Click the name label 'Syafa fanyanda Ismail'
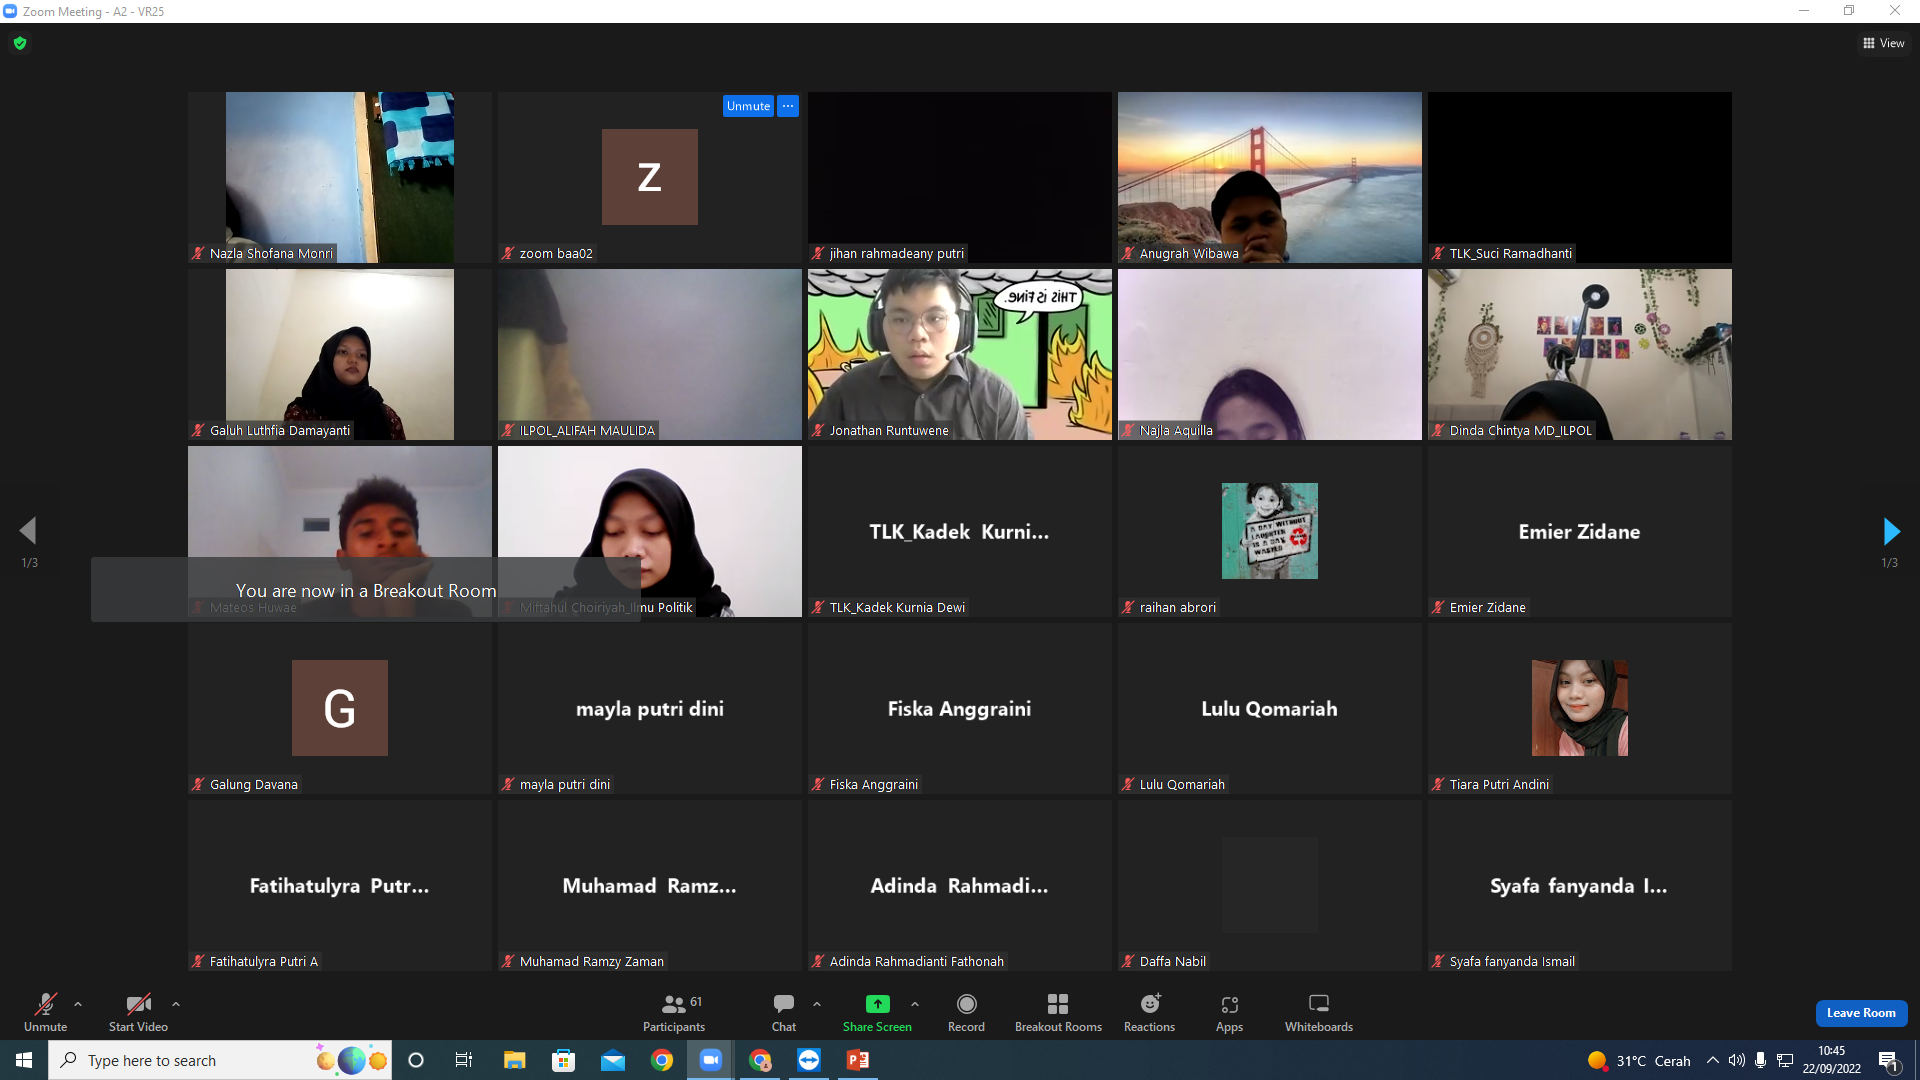Viewport: 1920px width, 1080px height. [1512, 962]
